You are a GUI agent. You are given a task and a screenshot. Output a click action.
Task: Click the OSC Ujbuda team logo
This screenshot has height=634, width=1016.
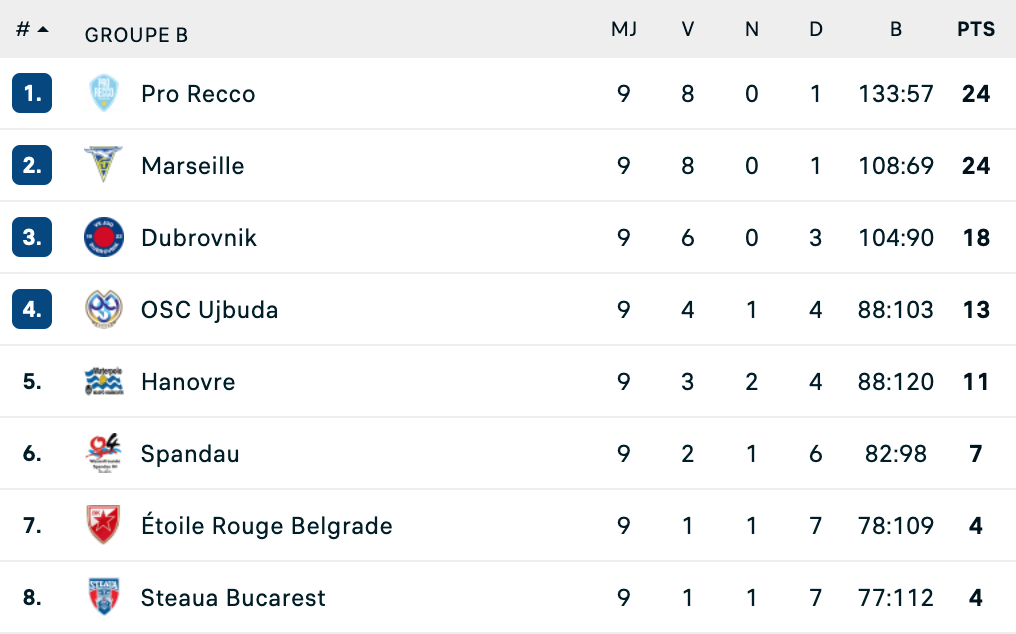(104, 310)
